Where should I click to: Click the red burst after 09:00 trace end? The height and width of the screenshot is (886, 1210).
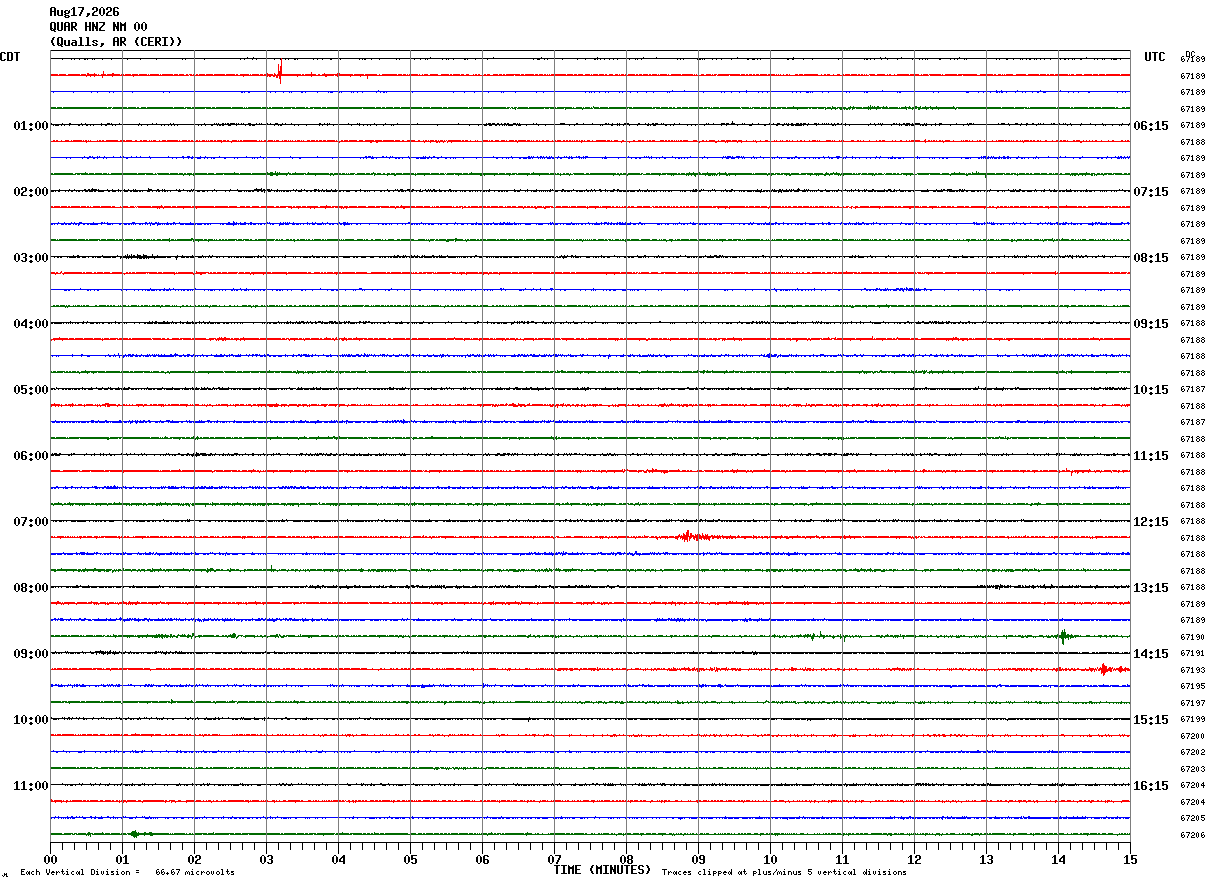[x=1105, y=669]
